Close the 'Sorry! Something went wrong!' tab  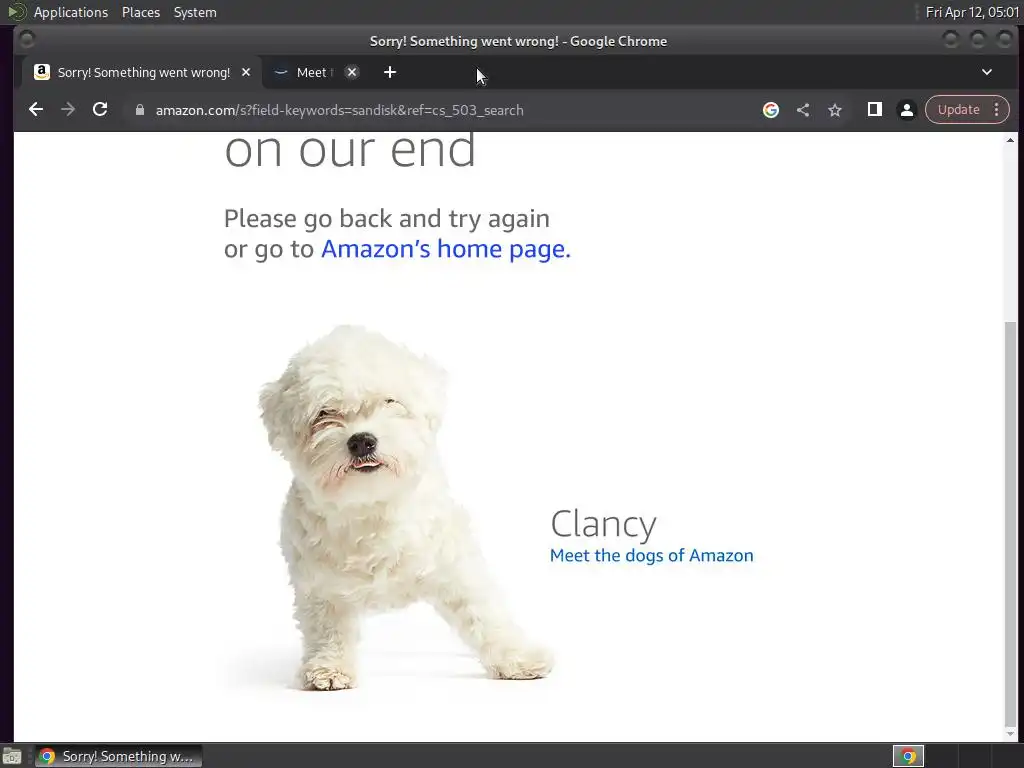(x=246, y=72)
